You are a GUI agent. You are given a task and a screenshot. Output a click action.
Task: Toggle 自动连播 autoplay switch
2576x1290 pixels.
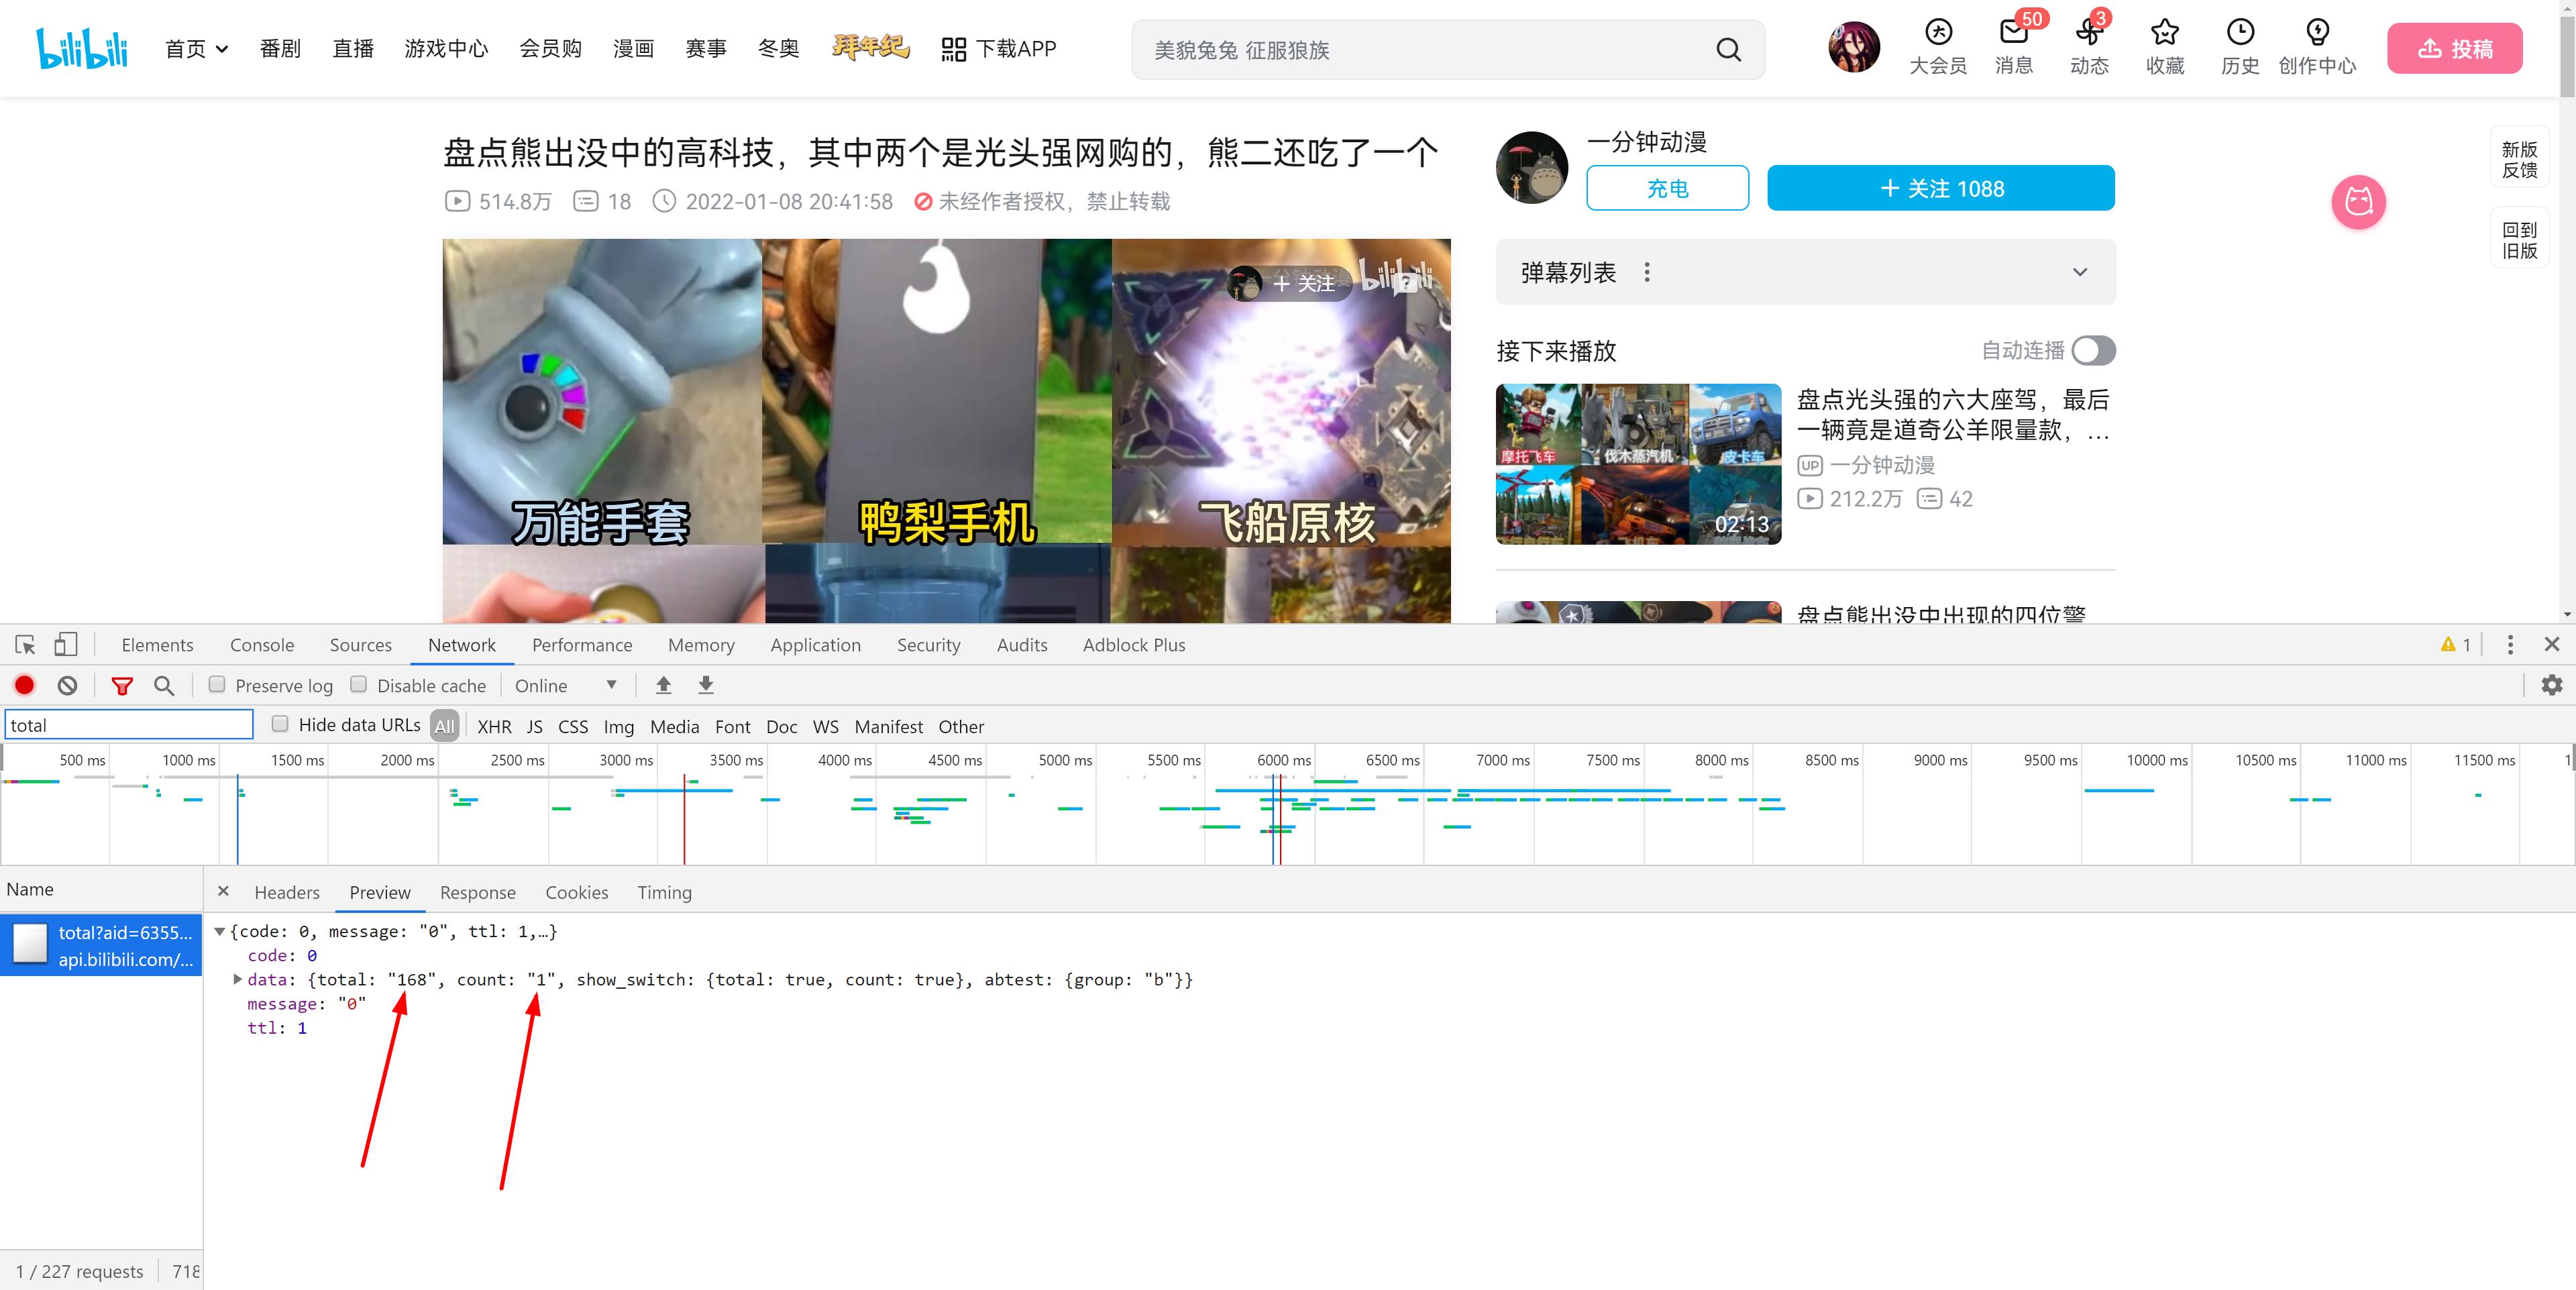2093,351
